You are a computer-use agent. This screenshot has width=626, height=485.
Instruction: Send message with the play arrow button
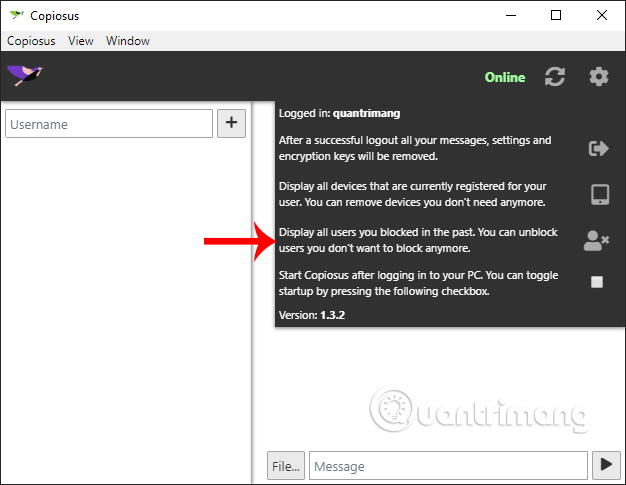coord(606,465)
